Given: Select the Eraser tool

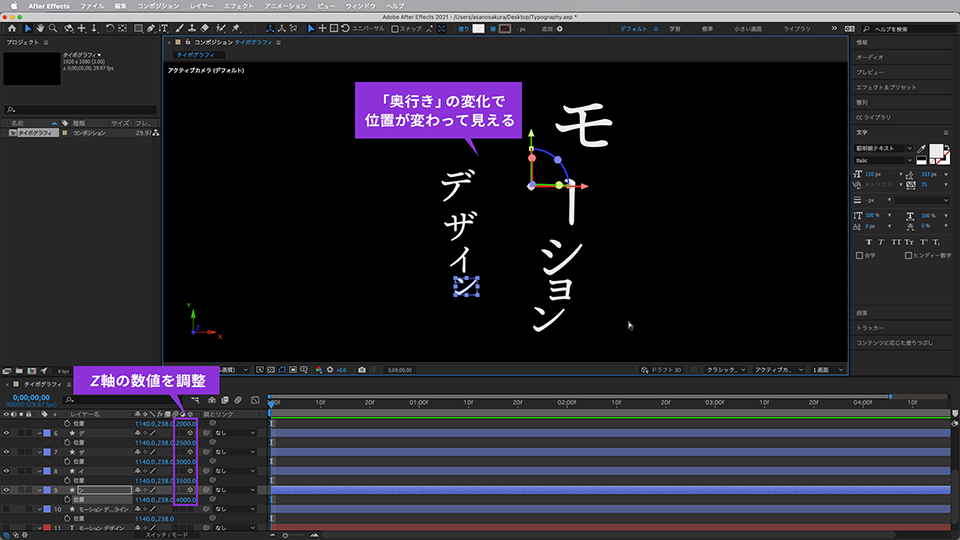Looking at the screenshot, I should click(204, 28).
